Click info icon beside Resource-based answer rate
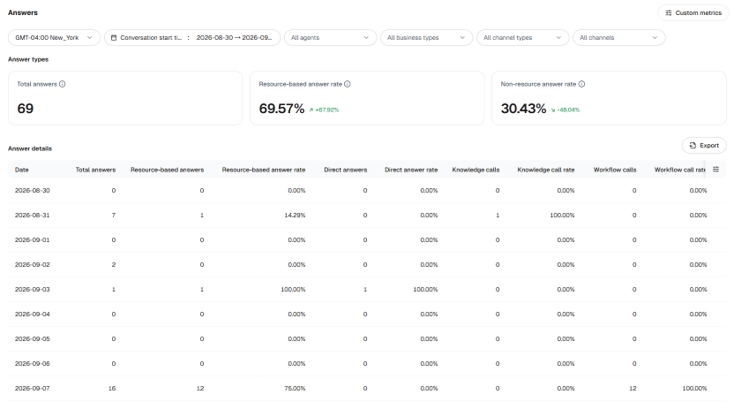This screenshot has height=402, width=734. point(347,84)
